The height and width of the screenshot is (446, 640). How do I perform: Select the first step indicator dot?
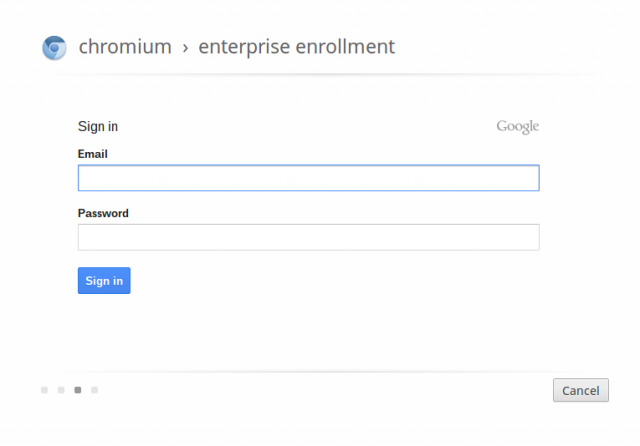point(44,390)
